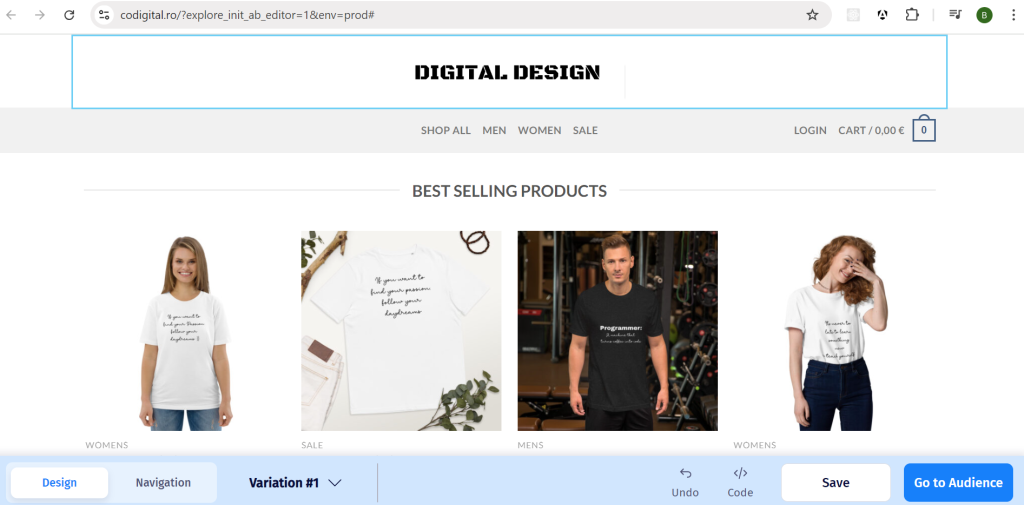Click the green B profile avatar
This screenshot has height=505, width=1024.
(x=984, y=15)
